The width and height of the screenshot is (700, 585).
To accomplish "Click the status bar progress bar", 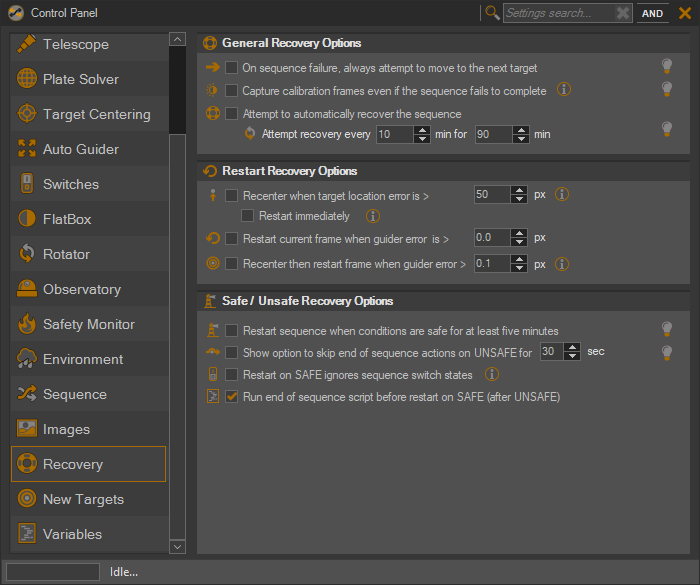I will 53,572.
